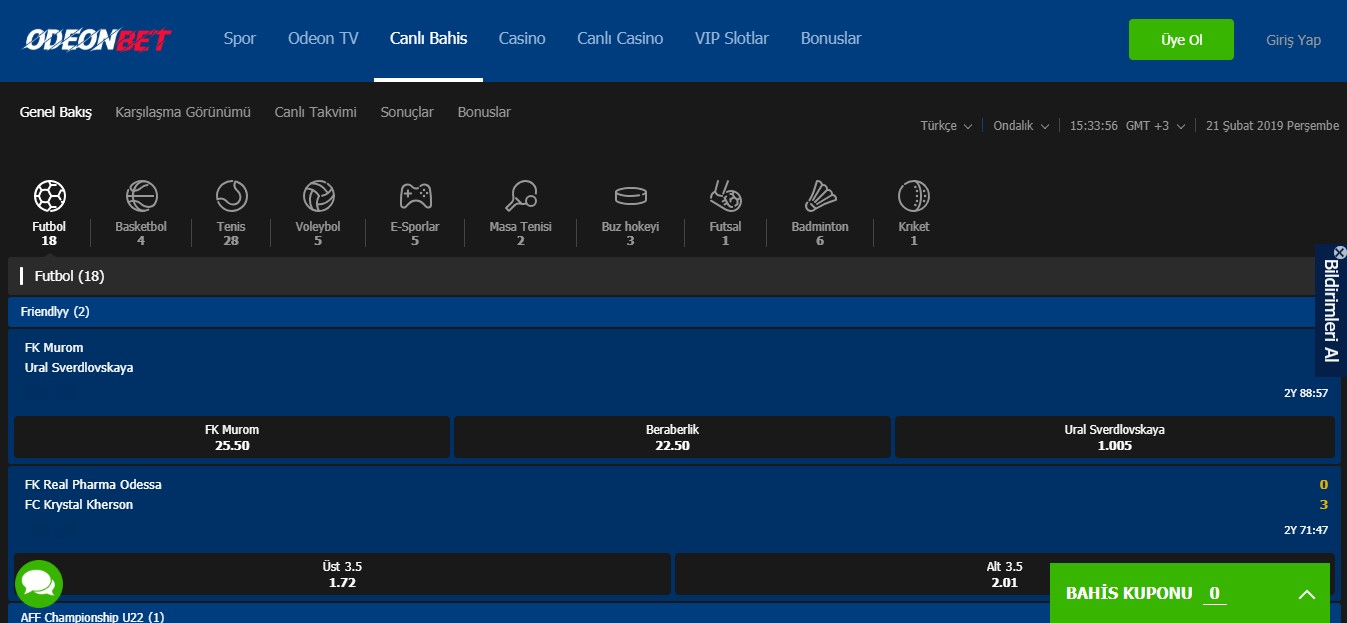Switch to the Canlı Takvimi tab
1347x623 pixels.
[316, 112]
